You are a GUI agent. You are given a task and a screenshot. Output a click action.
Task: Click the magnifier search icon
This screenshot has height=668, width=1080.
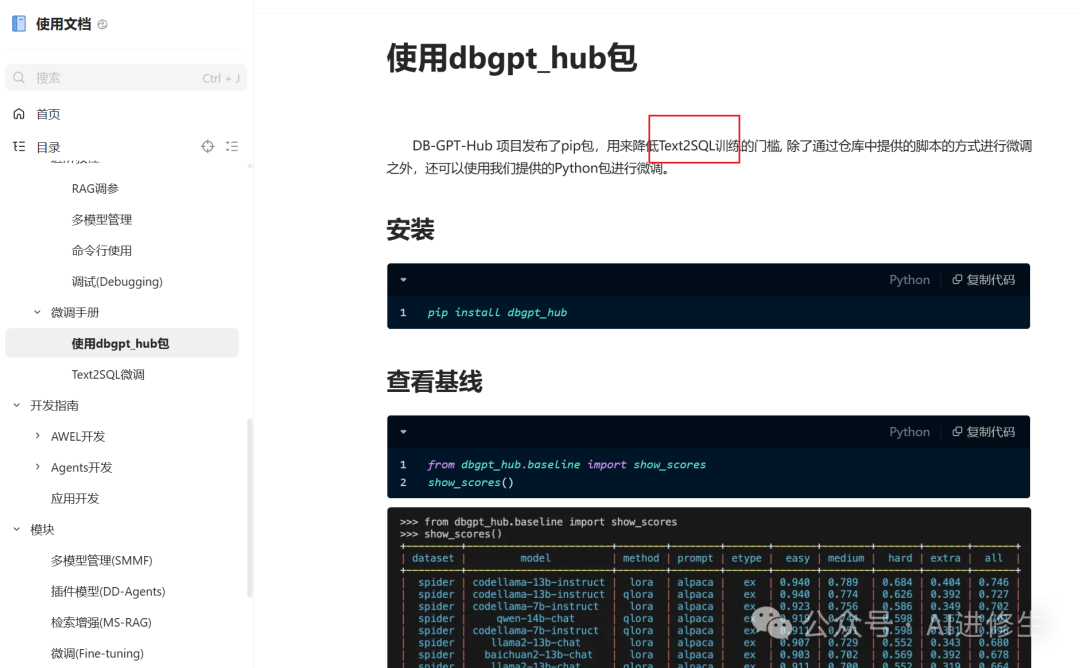(19, 78)
